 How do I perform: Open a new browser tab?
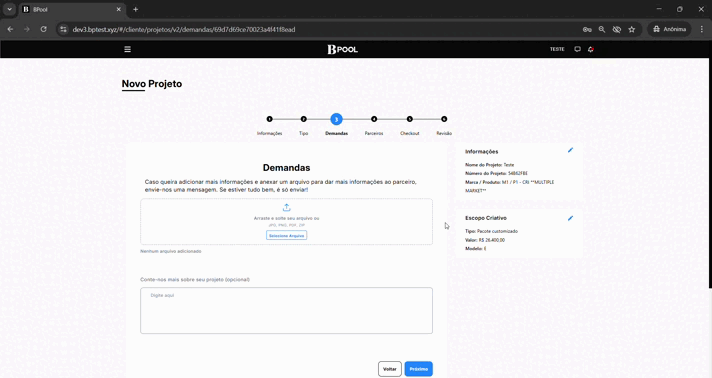[x=135, y=9]
